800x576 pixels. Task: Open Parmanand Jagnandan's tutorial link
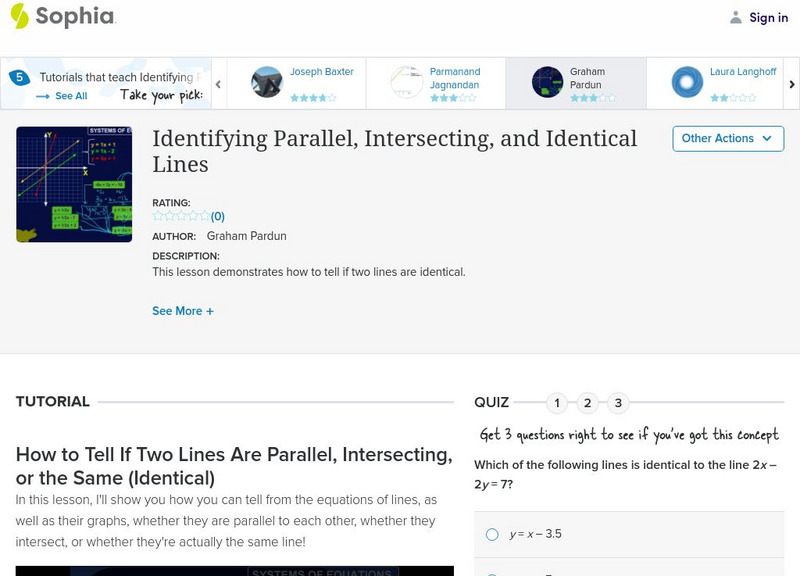click(455, 78)
